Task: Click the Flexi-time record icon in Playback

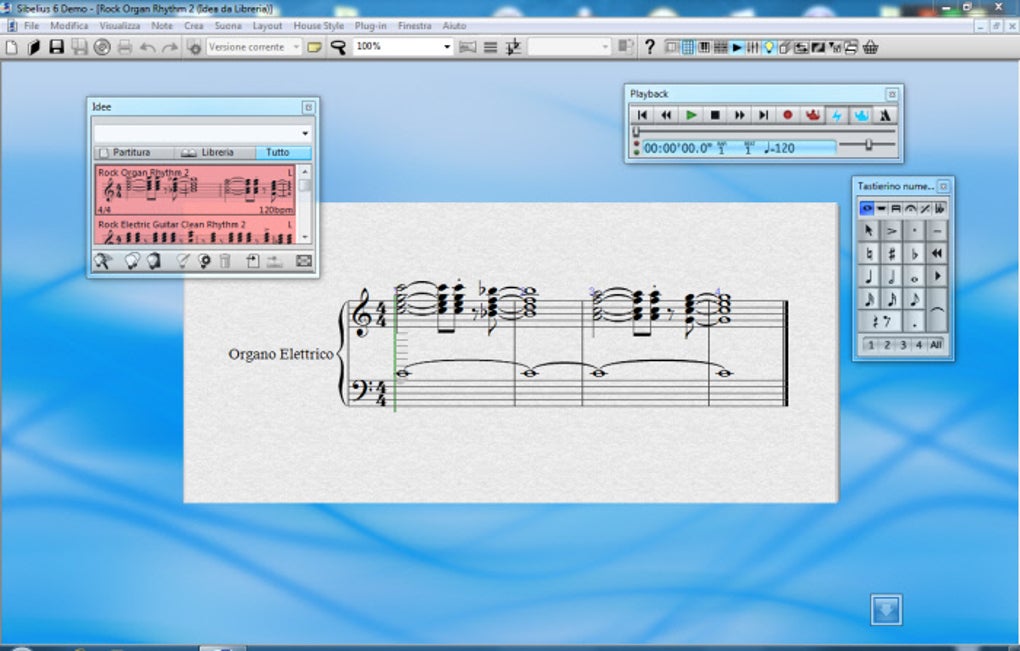Action: 813,115
